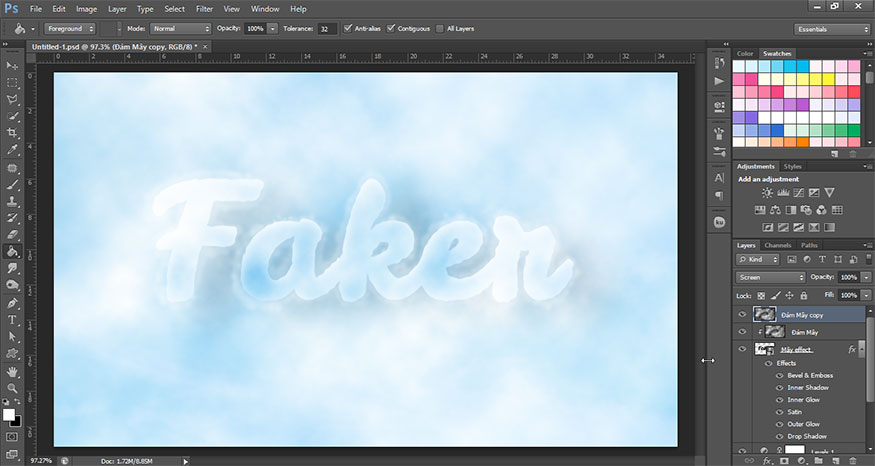
Task: Click the Levels adjustment icon
Action: (x=783, y=193)
